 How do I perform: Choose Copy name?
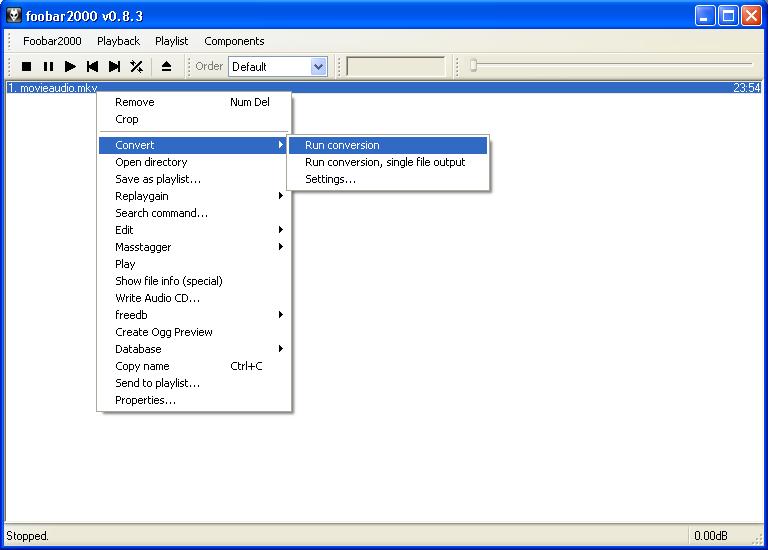[x=194, y=366]
